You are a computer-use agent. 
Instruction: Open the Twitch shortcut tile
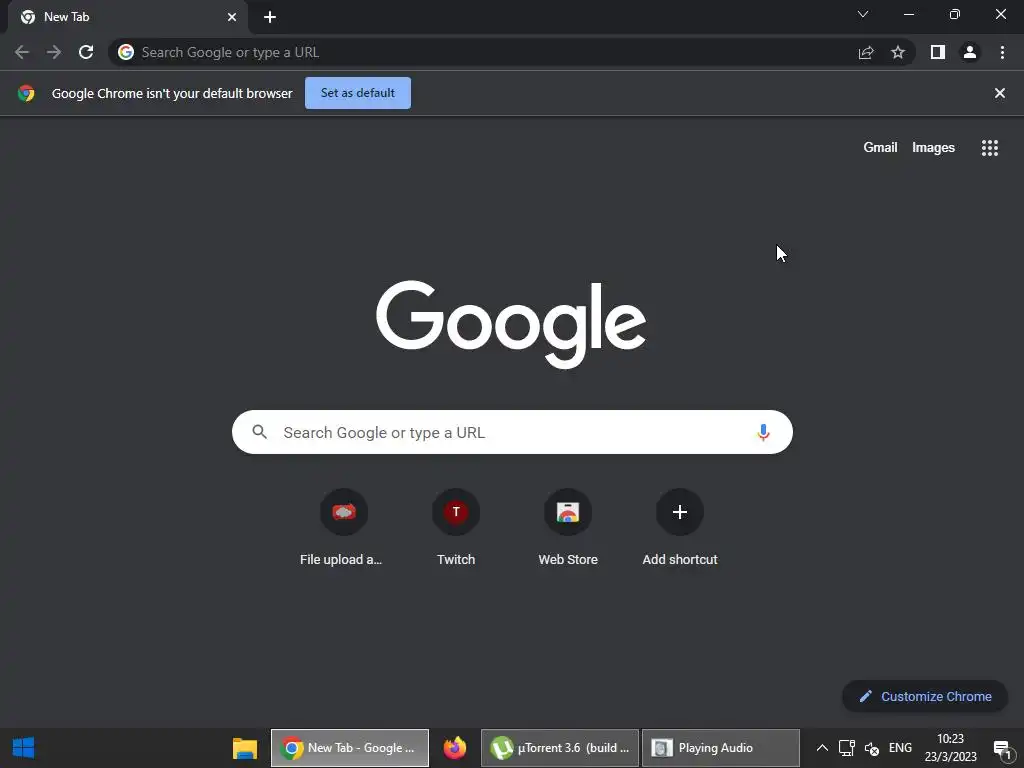(456, 512)
